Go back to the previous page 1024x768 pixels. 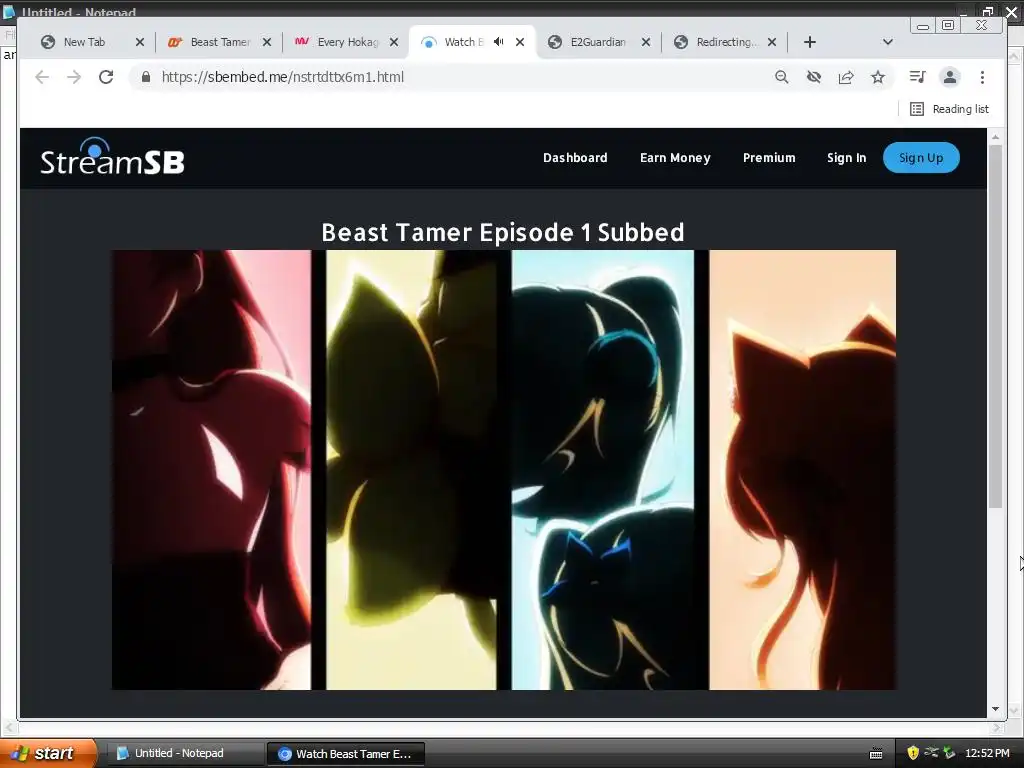click(x=42, y=77)
